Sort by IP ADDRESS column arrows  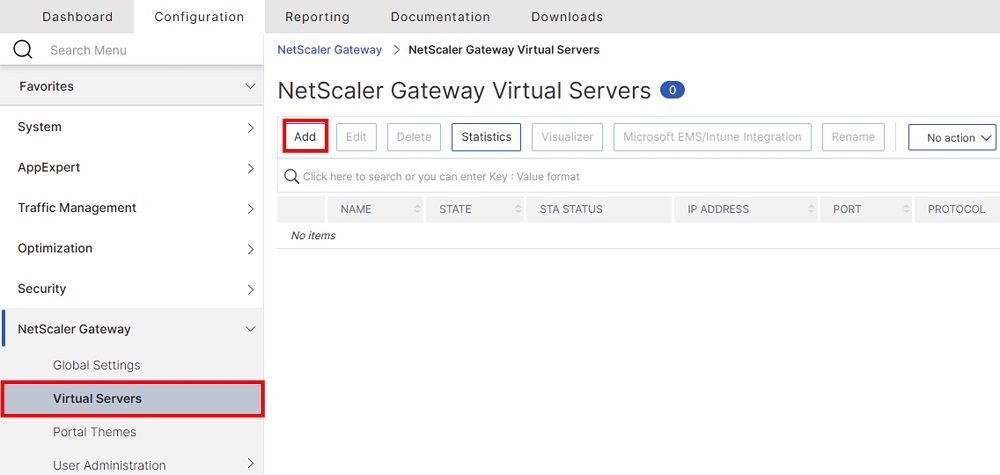pyautogui.click(x=811, y=209)
